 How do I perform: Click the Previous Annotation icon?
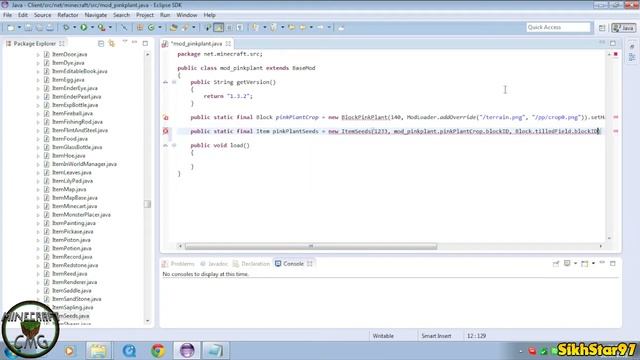[x=273, y=27]
